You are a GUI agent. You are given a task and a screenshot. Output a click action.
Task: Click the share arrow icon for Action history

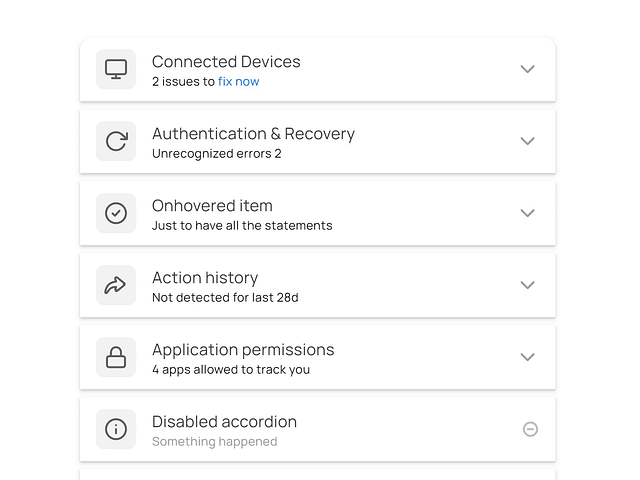coord(116,285)
